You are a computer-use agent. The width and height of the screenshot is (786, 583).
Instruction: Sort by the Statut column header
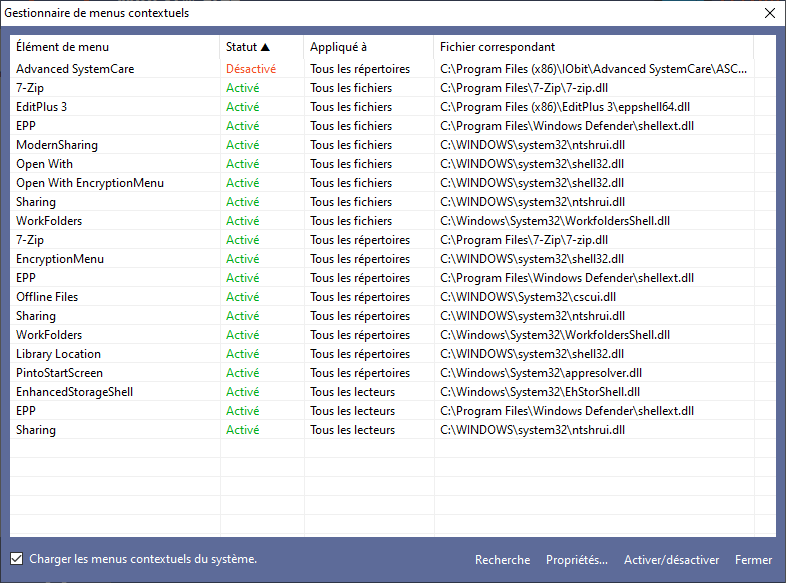pos(261,47)
